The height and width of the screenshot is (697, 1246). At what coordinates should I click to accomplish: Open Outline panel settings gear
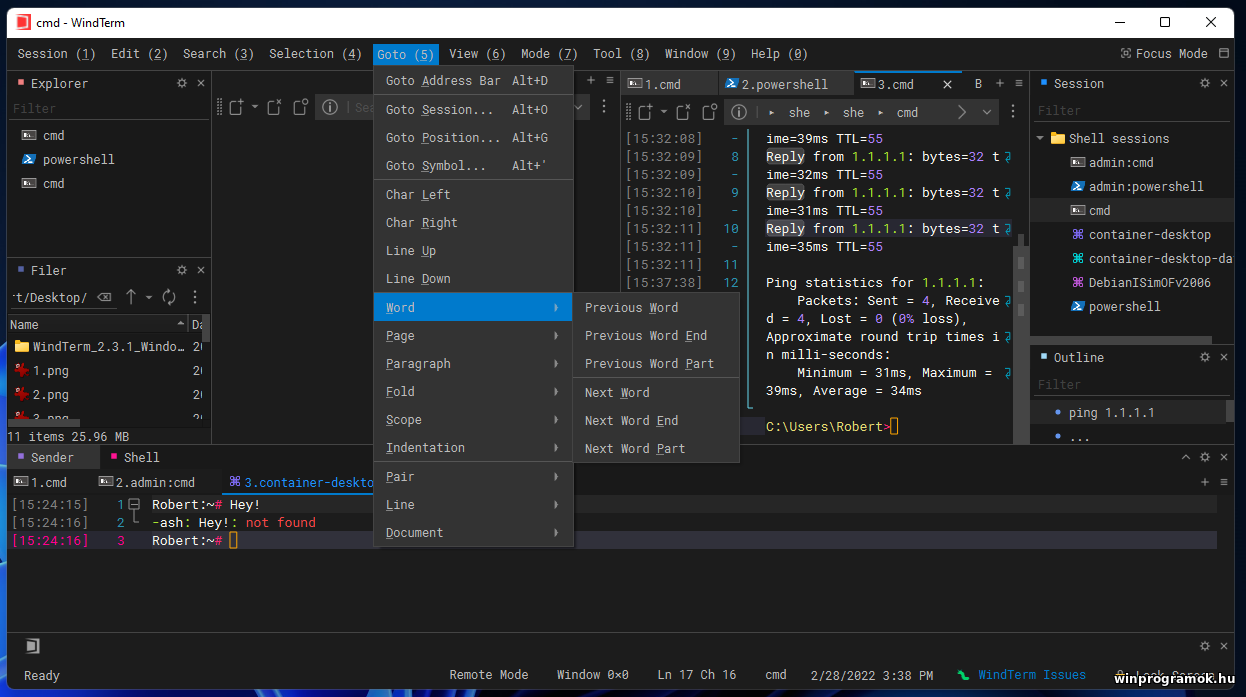pyautogui.click(x=1205, y=357)
